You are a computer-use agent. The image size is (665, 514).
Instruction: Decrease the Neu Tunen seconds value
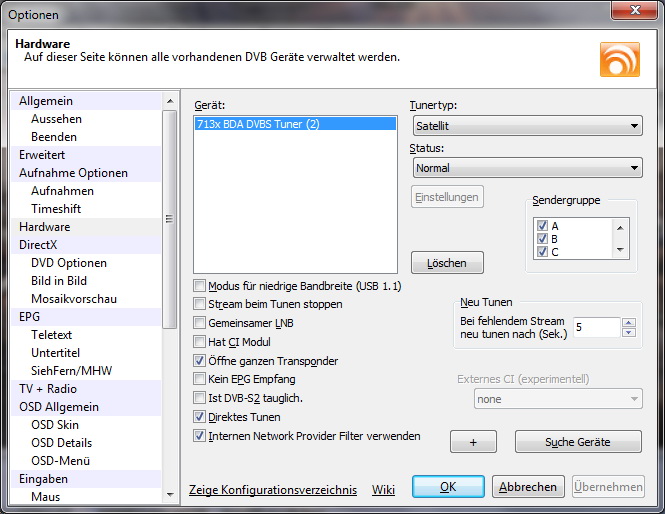(629, 332)
